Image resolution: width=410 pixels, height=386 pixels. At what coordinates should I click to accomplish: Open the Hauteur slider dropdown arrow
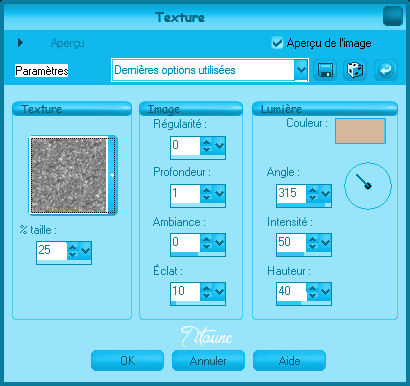point(326,291)
